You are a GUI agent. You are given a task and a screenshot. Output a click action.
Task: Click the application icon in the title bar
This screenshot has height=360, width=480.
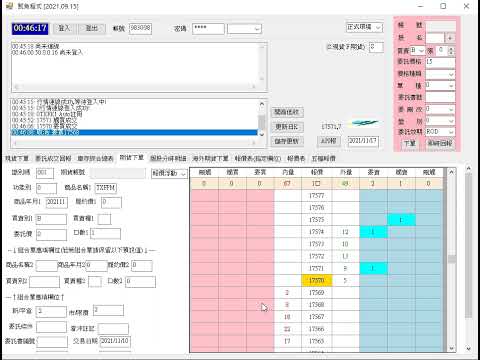click(10, 6)
